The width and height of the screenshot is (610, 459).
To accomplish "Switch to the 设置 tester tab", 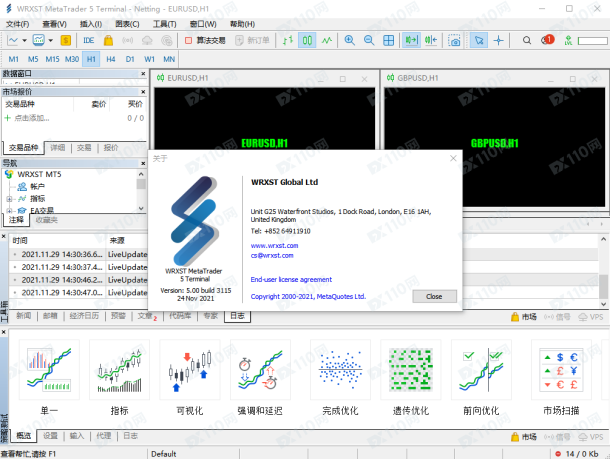I will tap(50, 436).
